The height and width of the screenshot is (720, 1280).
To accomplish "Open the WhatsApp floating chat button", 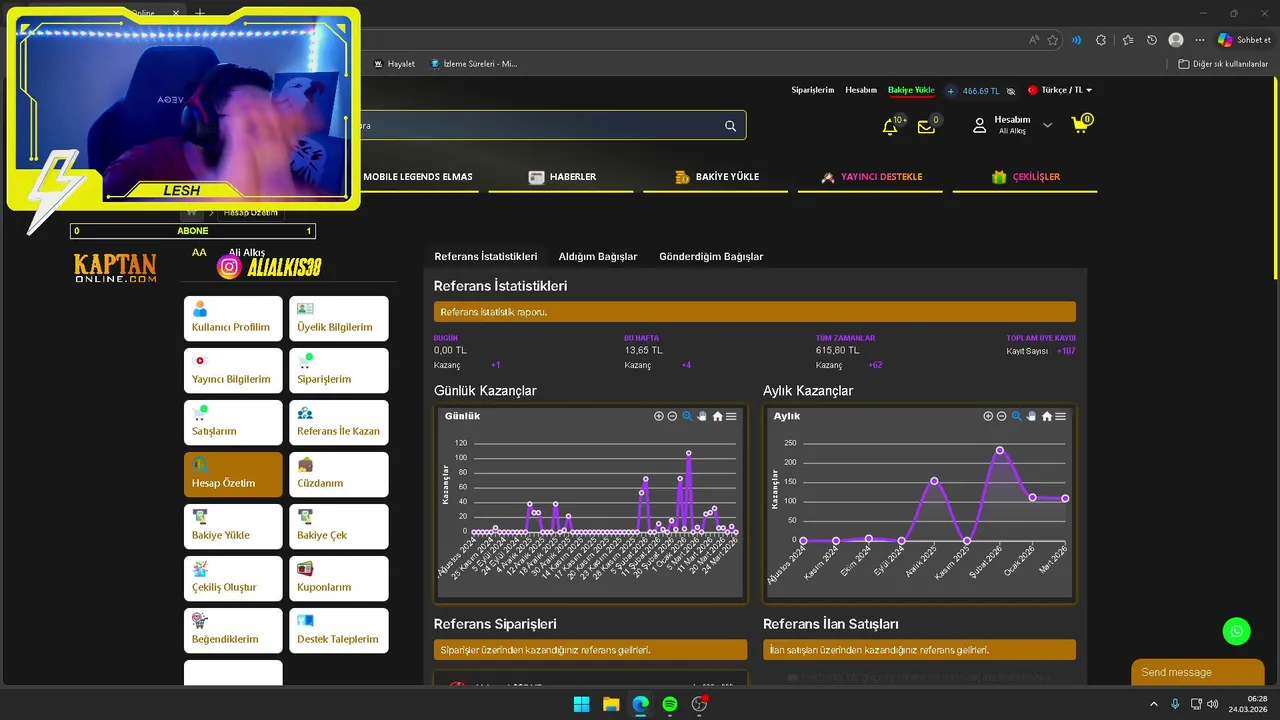I will [1237, 631].
